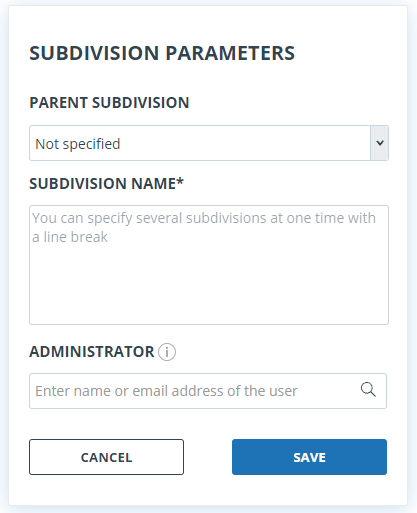Open the 'Not specified' combo box
This screenshot has width=417, height=513.
tap(209, 143)
